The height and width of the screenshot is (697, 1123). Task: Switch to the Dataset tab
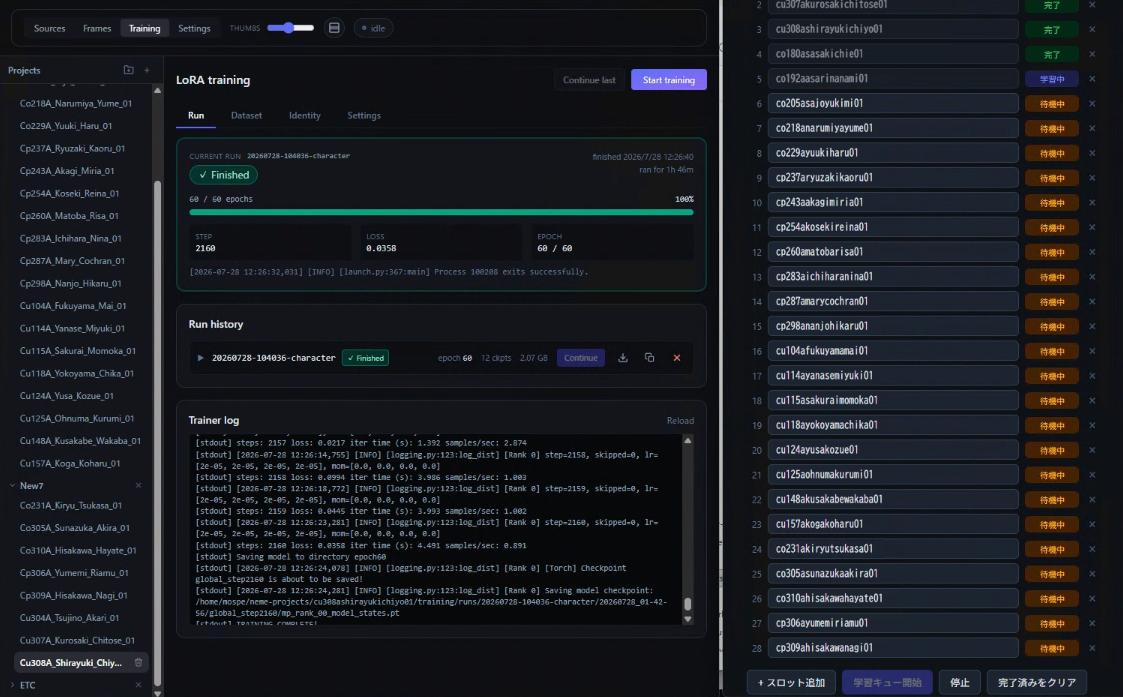[246, 115]
